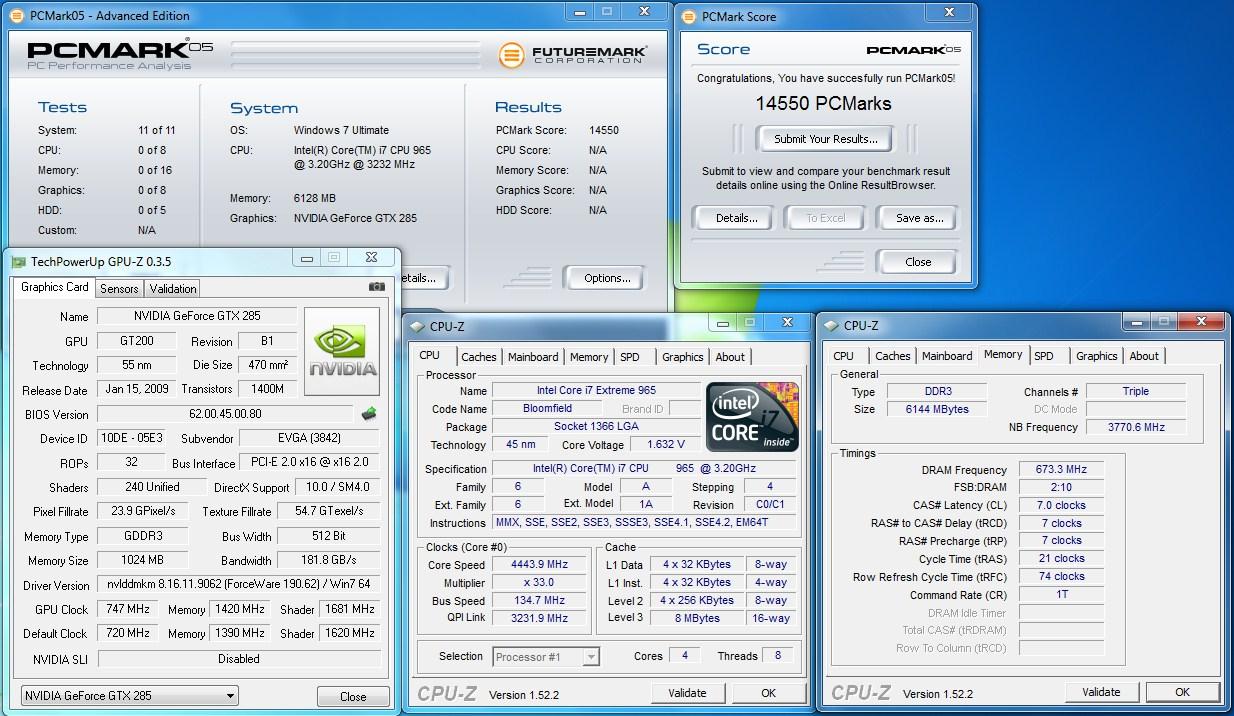Click the Multiplier value x 33.0
This screenshot has width=1234, height=716.
coord(538,583)
